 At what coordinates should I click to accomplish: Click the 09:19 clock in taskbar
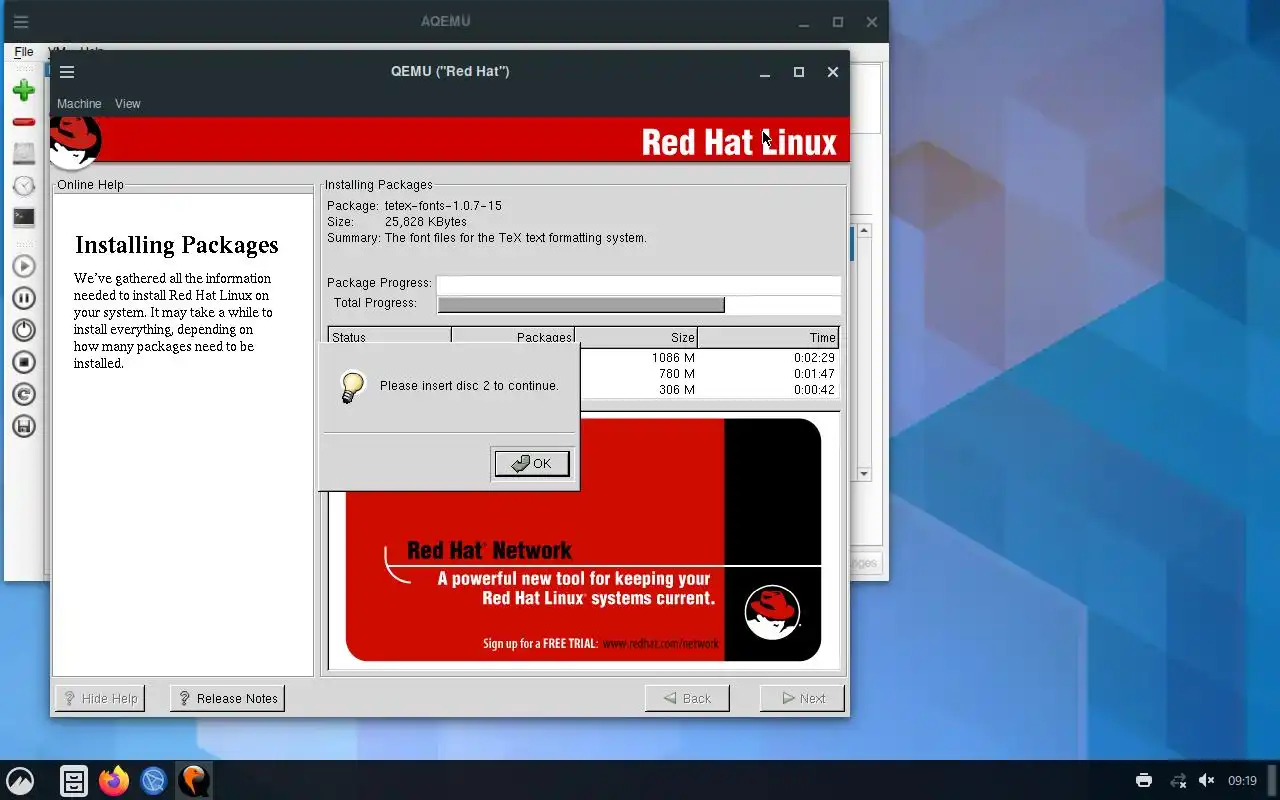1242,781
